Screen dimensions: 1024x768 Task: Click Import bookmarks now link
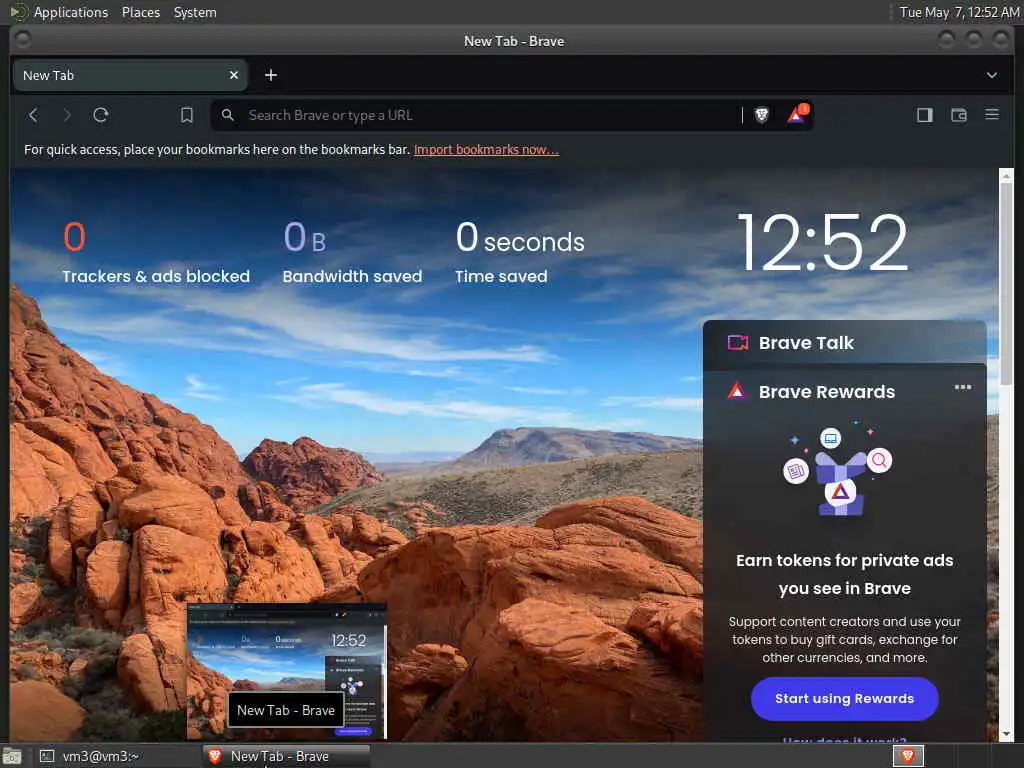487,150
